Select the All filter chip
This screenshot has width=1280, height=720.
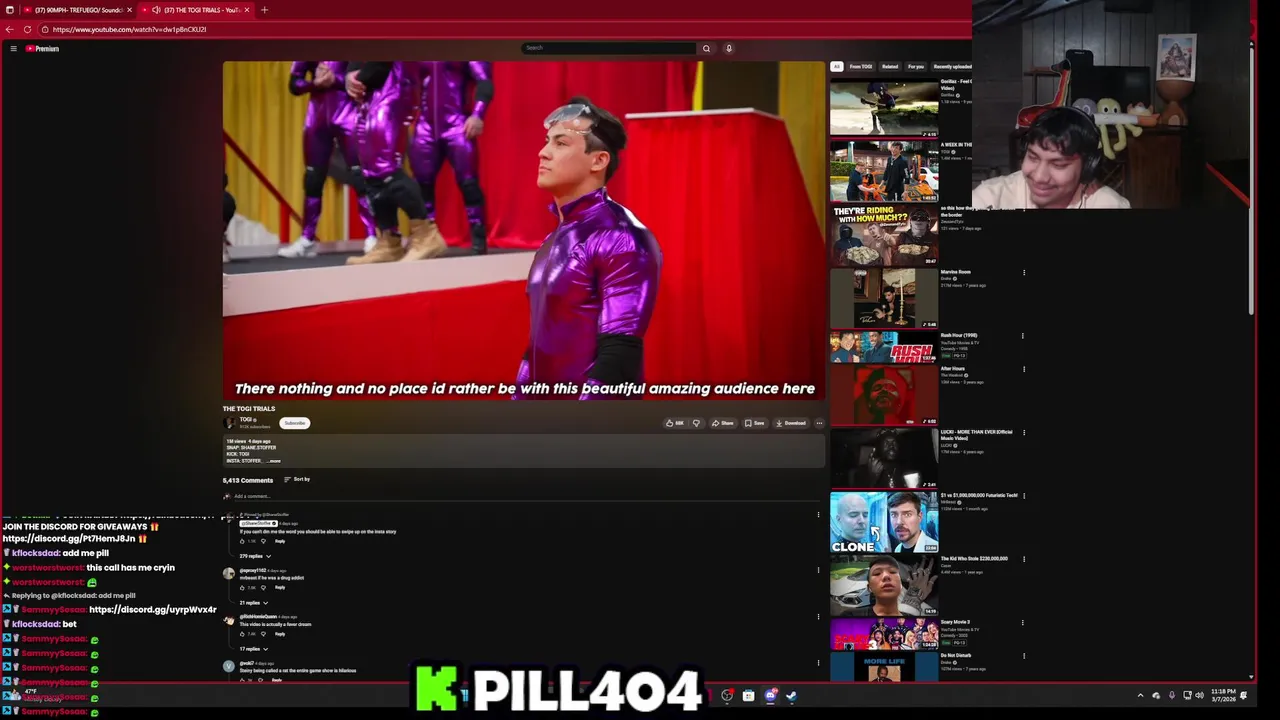click(837, 66)
